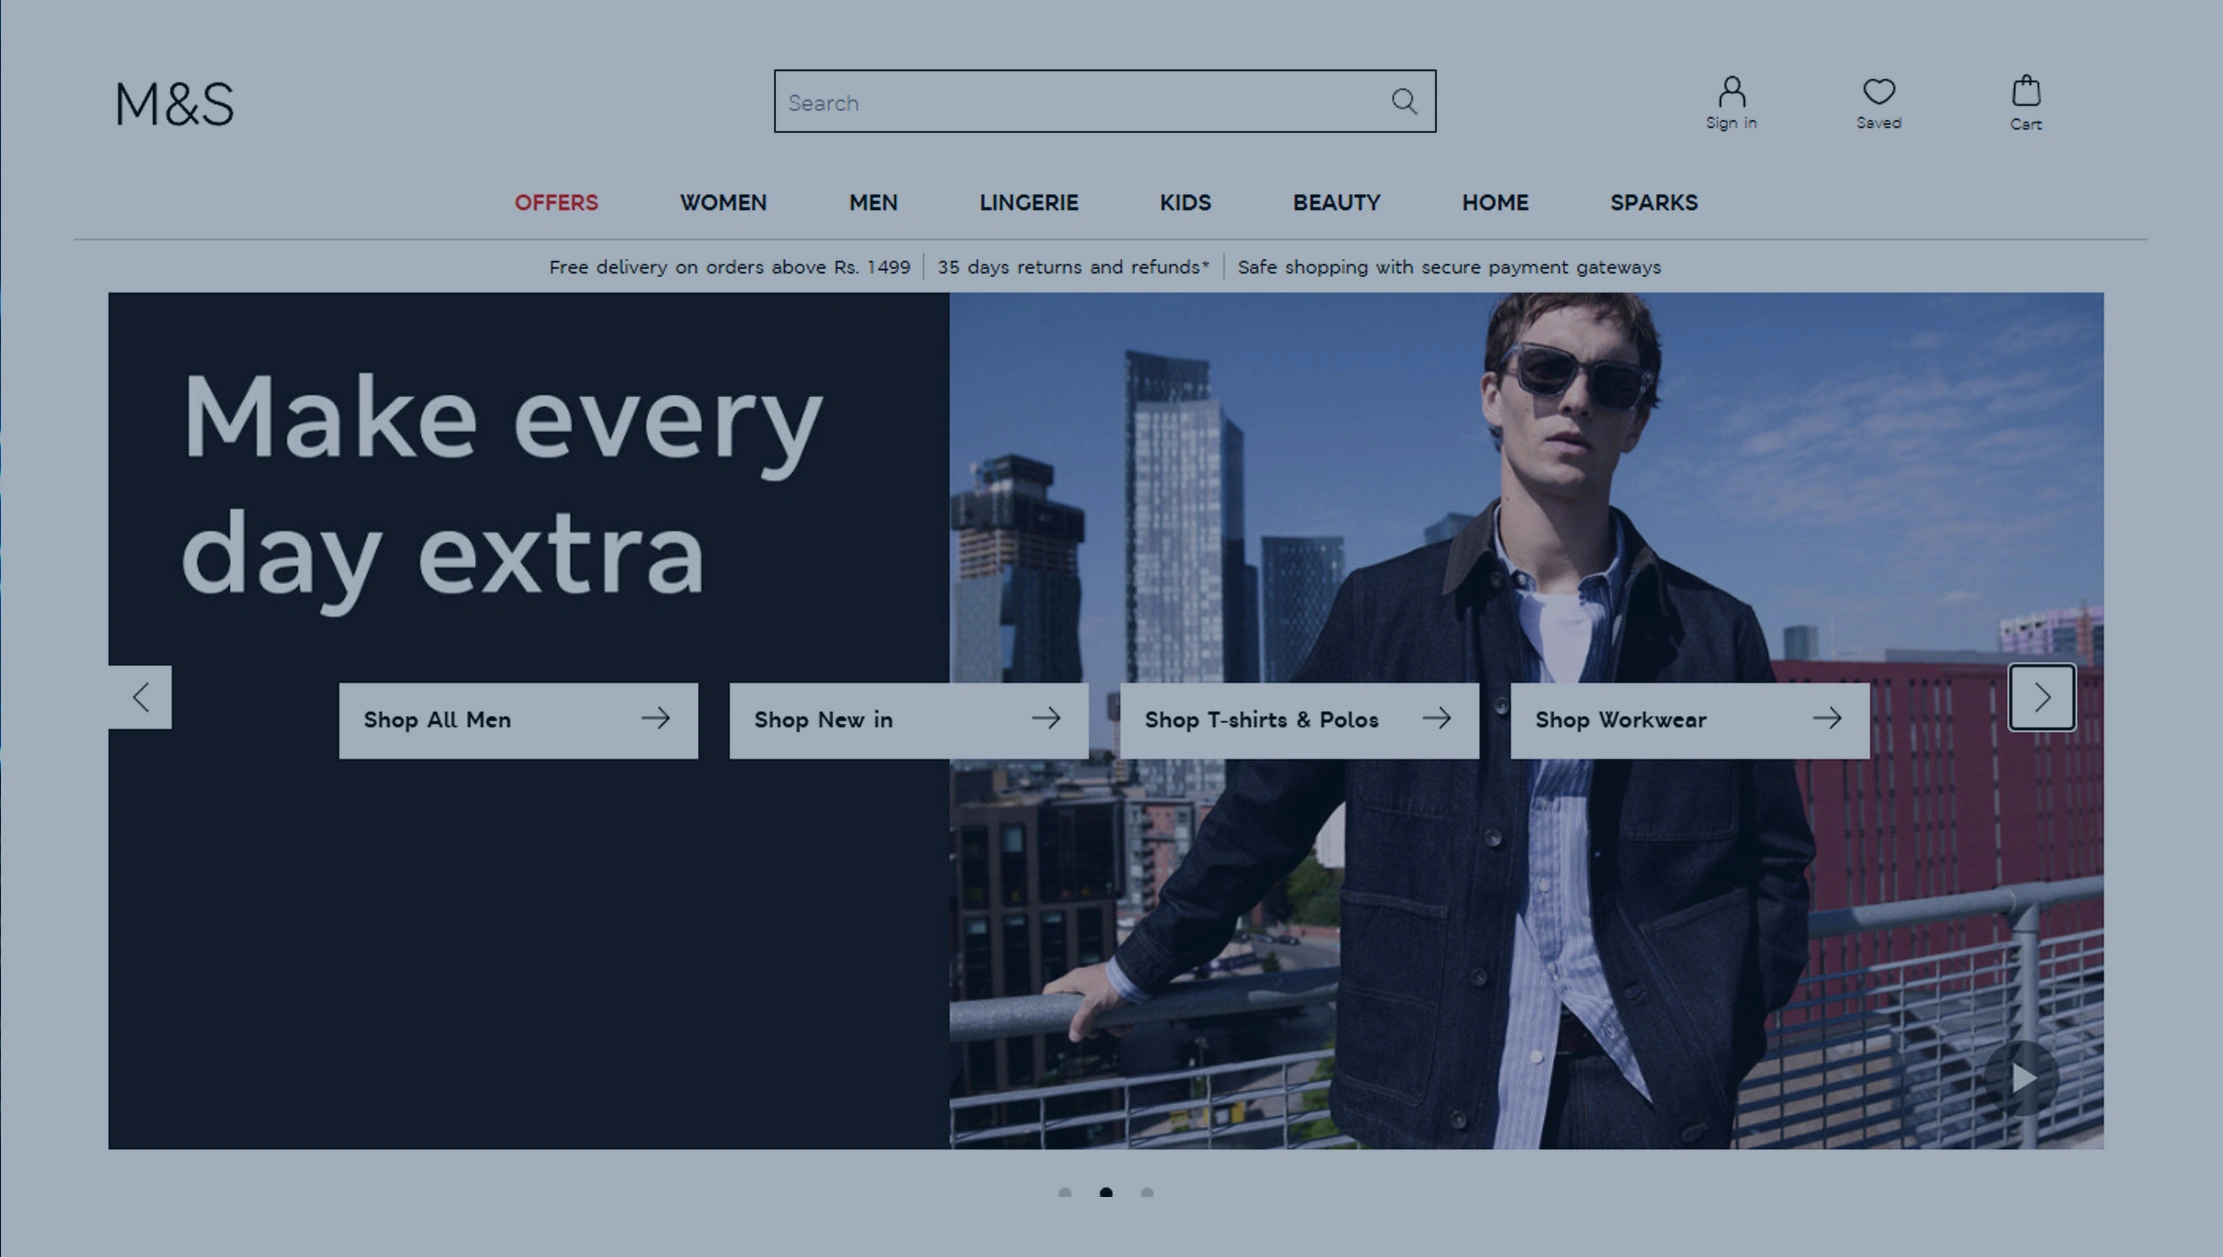Viewport: 2223px width, 1257px height.
Task: Advance the carousel with the right arrow
Action: click(2042, 697)
